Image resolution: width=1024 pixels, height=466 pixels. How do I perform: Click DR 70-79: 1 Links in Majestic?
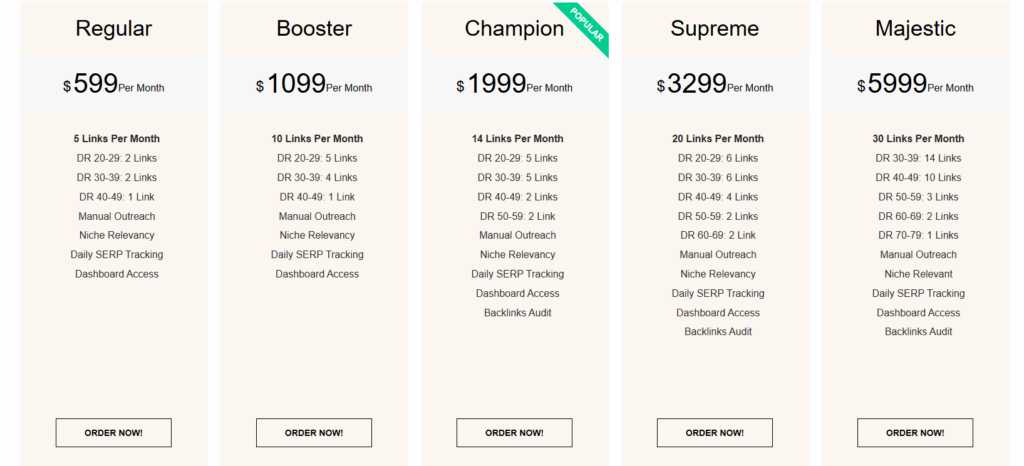pyautogui.click(x=918, y=236)
